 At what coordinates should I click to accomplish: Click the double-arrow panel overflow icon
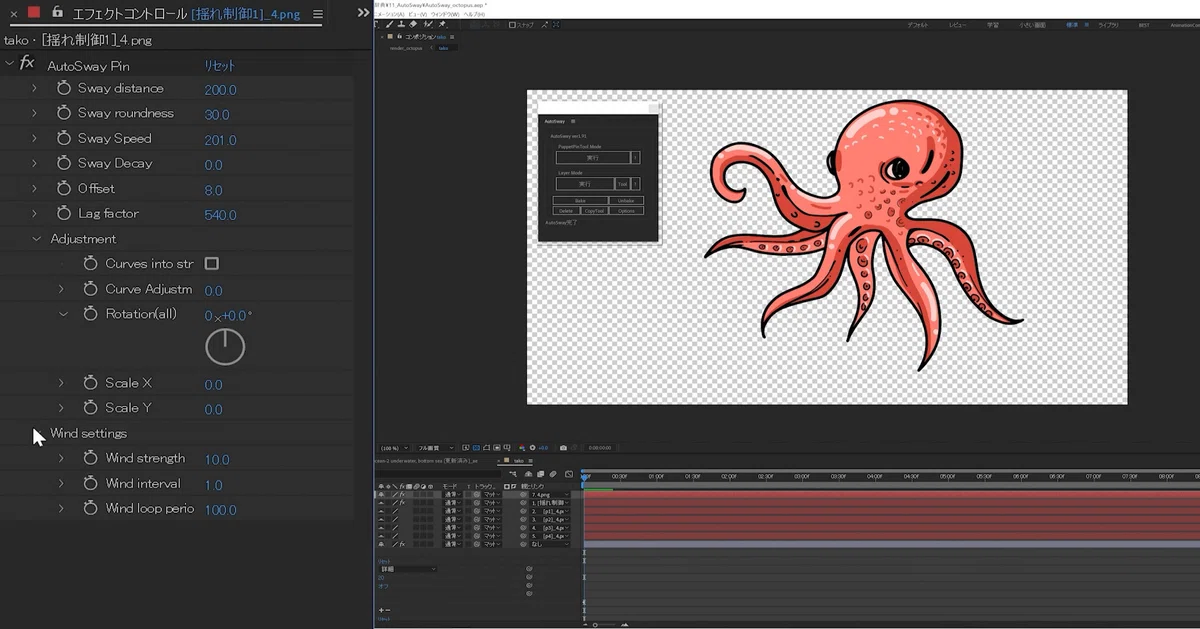(x=364, y=14)
